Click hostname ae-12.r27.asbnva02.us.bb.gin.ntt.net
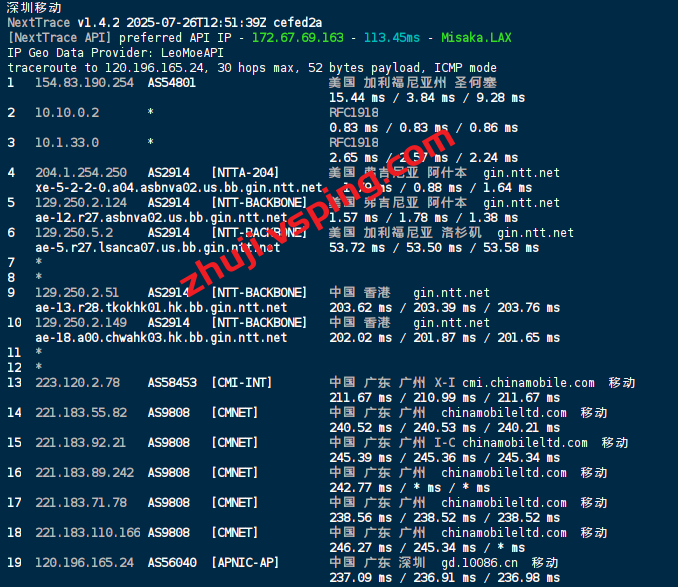 pos(161,217)
